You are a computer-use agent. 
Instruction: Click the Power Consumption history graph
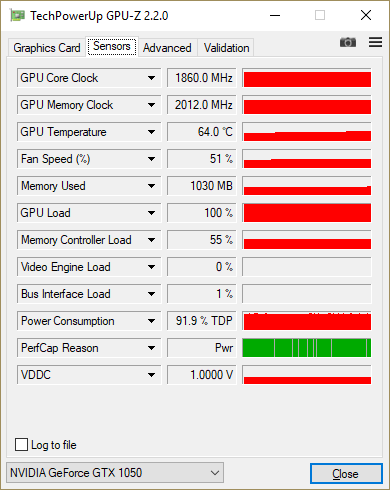point(307,321)
